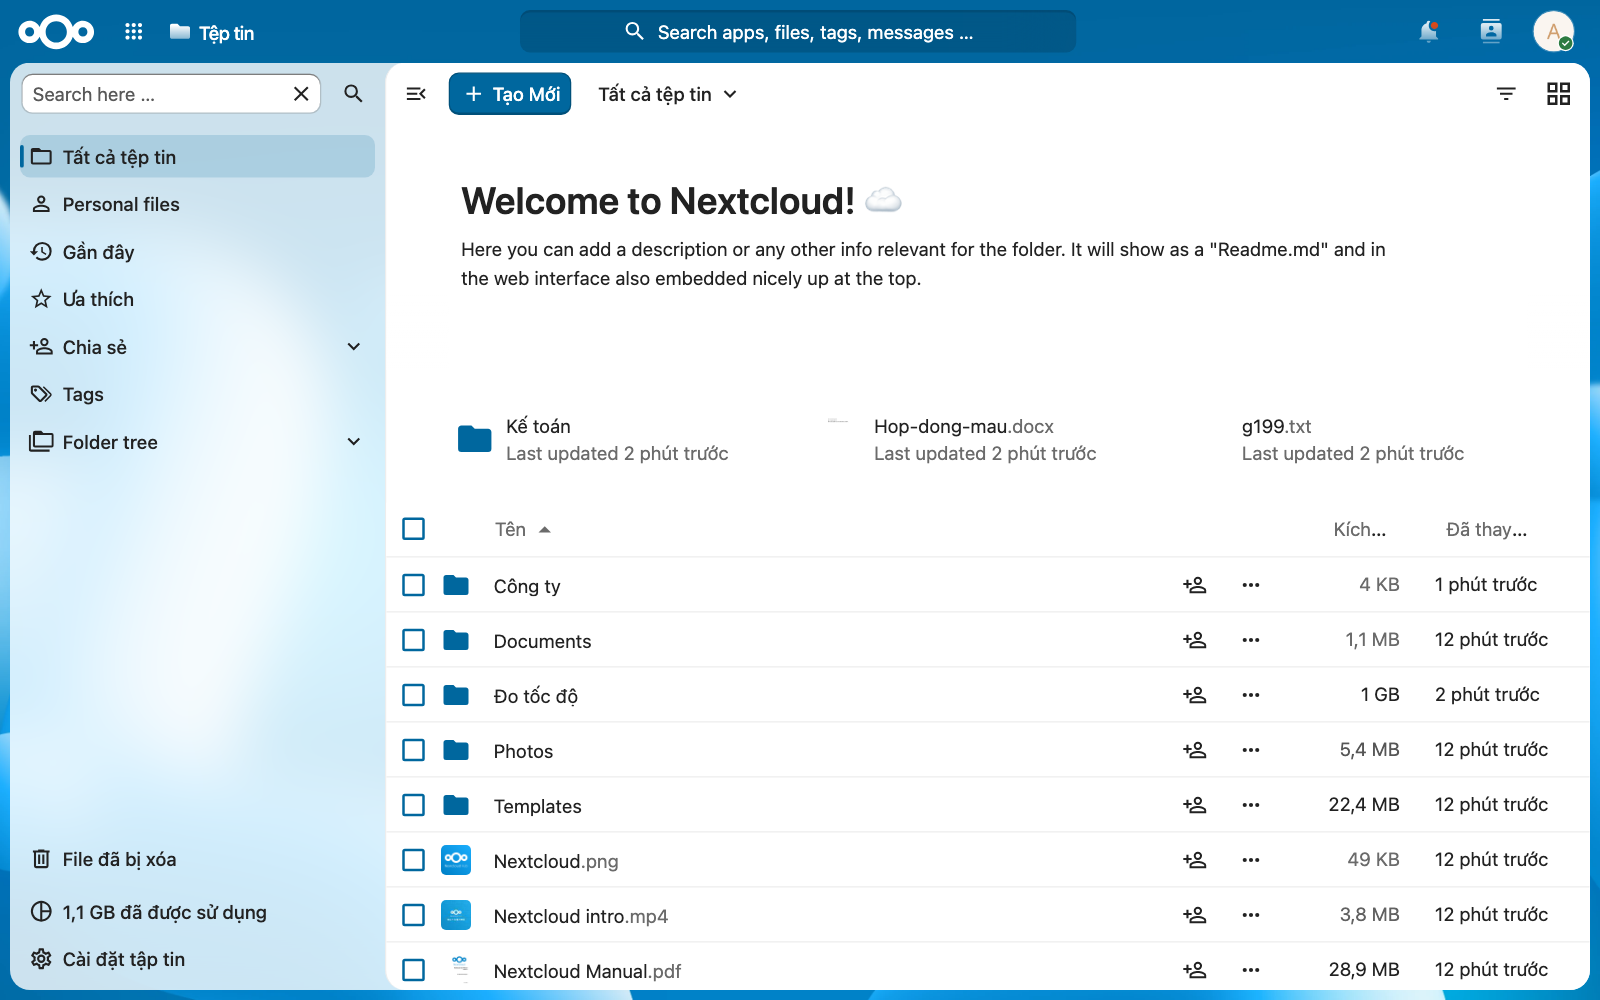
Task: Expand the Folder tree sidebar chevron
Action: click(353, 442)
